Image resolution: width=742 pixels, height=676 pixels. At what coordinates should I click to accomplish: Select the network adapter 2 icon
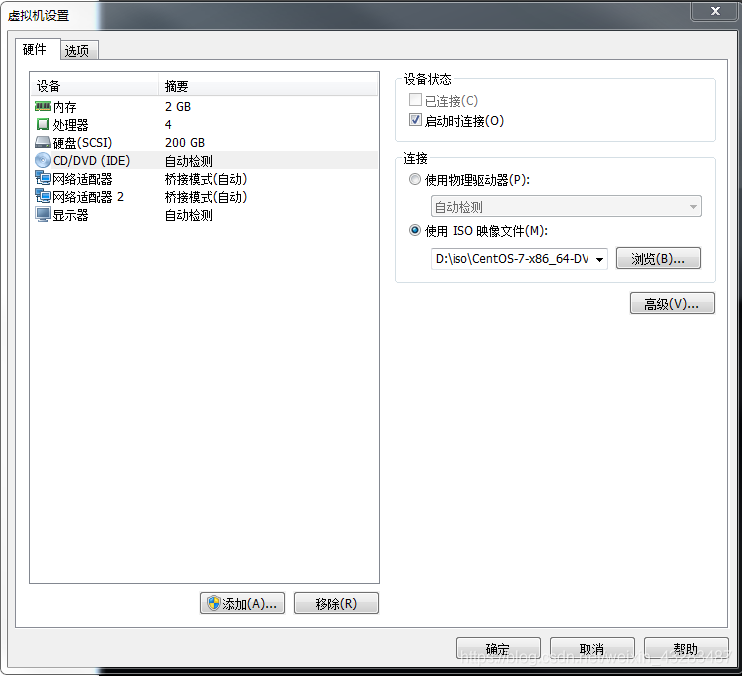(x=43, y=196)
